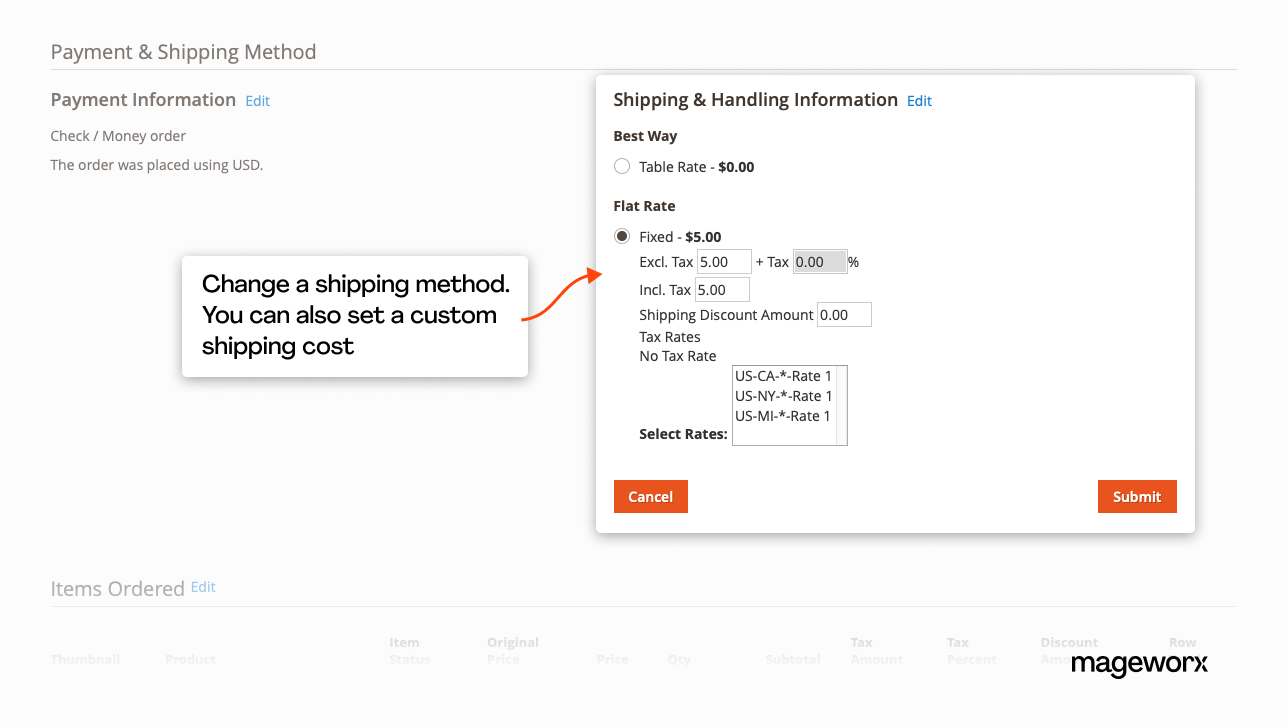1288x728 pixels.
Task: Open Edit link beside Shipping & Handling Information
Action: 919,101
